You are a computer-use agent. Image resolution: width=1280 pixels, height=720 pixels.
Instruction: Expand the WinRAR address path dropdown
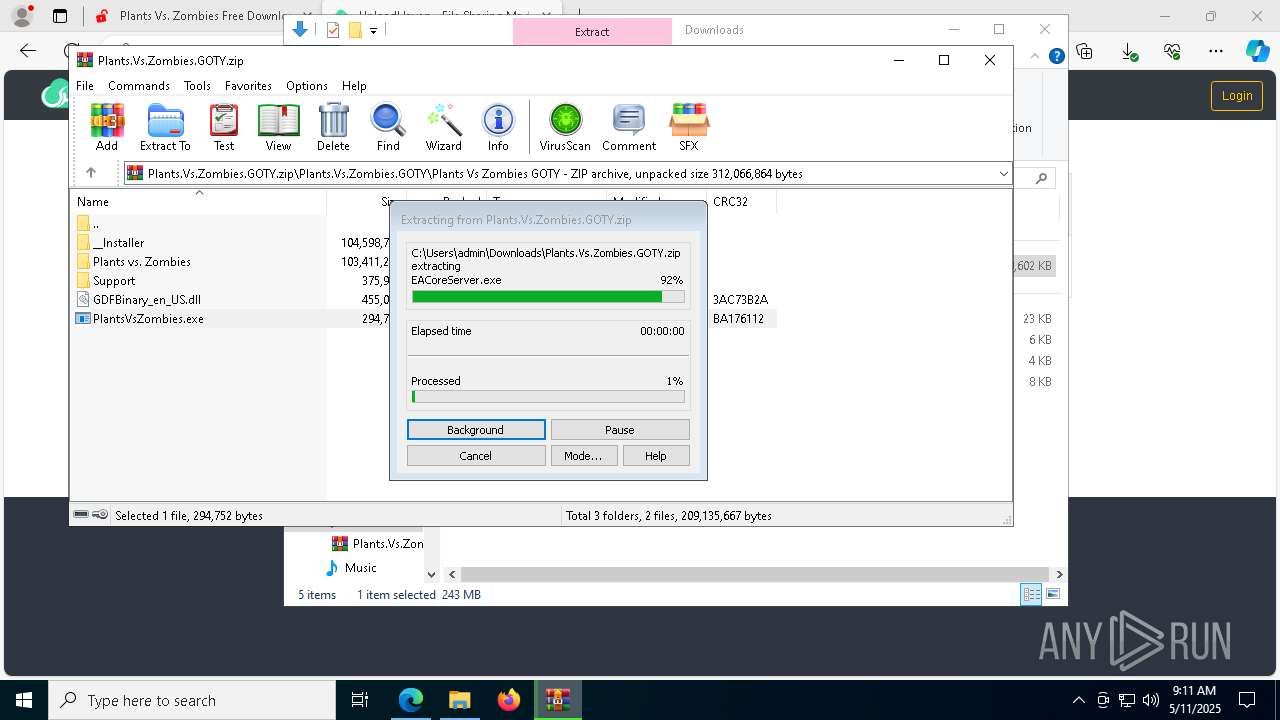pyautogui.click(x=1003, y=173)
